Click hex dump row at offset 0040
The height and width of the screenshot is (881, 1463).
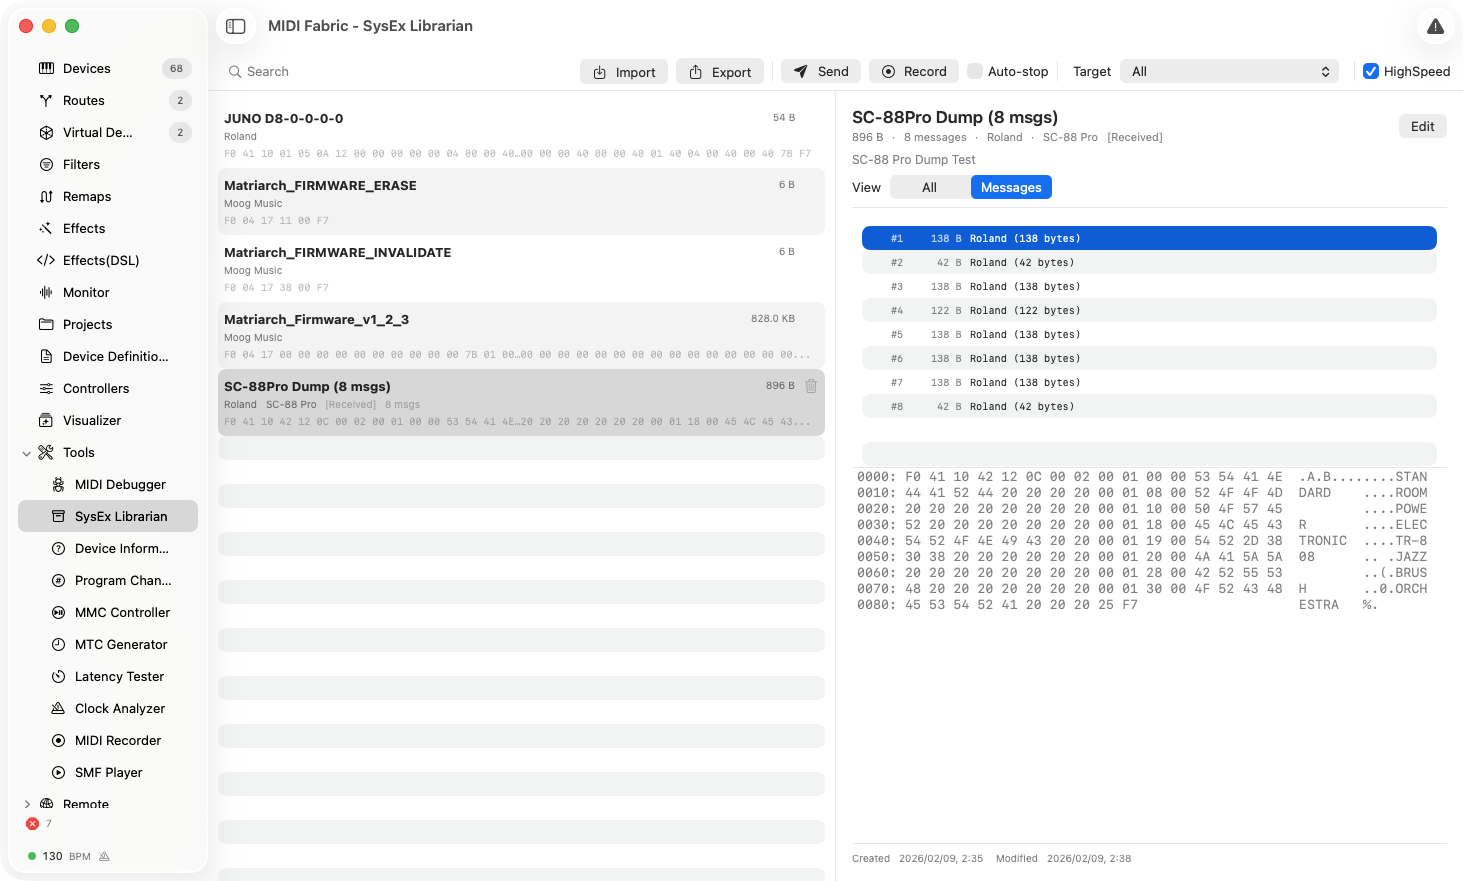tap(1142, 541)
